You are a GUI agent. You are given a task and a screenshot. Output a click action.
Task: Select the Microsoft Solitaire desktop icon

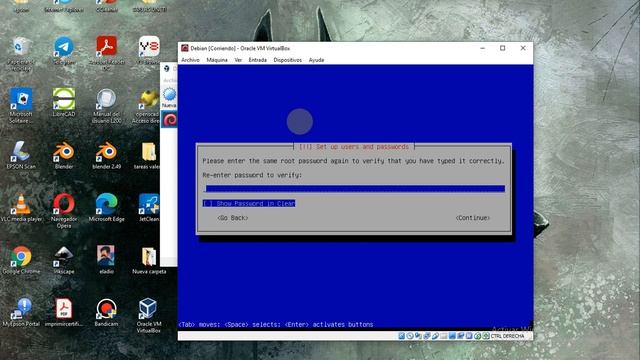[21, 105]
